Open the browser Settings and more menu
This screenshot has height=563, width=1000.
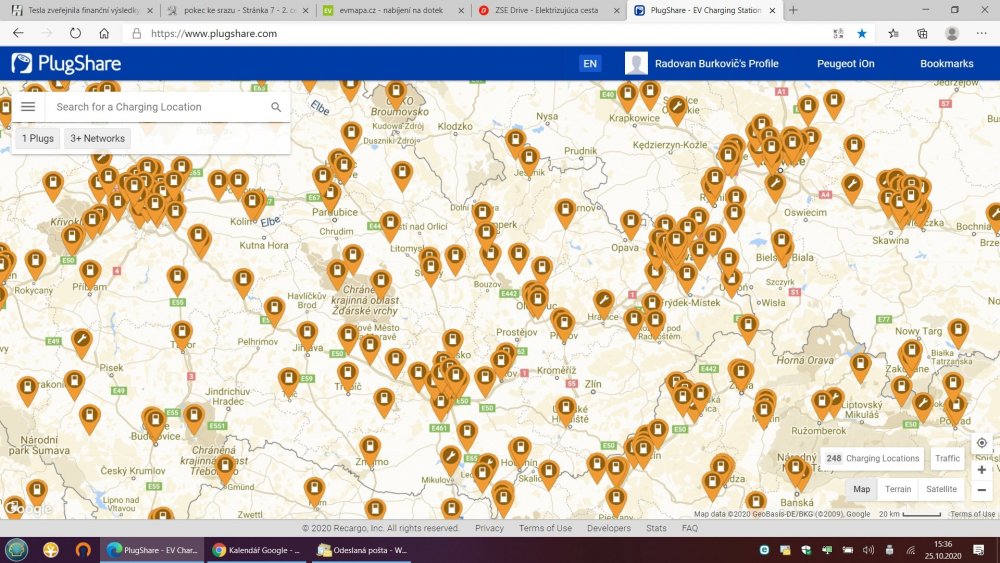(982, 33)
